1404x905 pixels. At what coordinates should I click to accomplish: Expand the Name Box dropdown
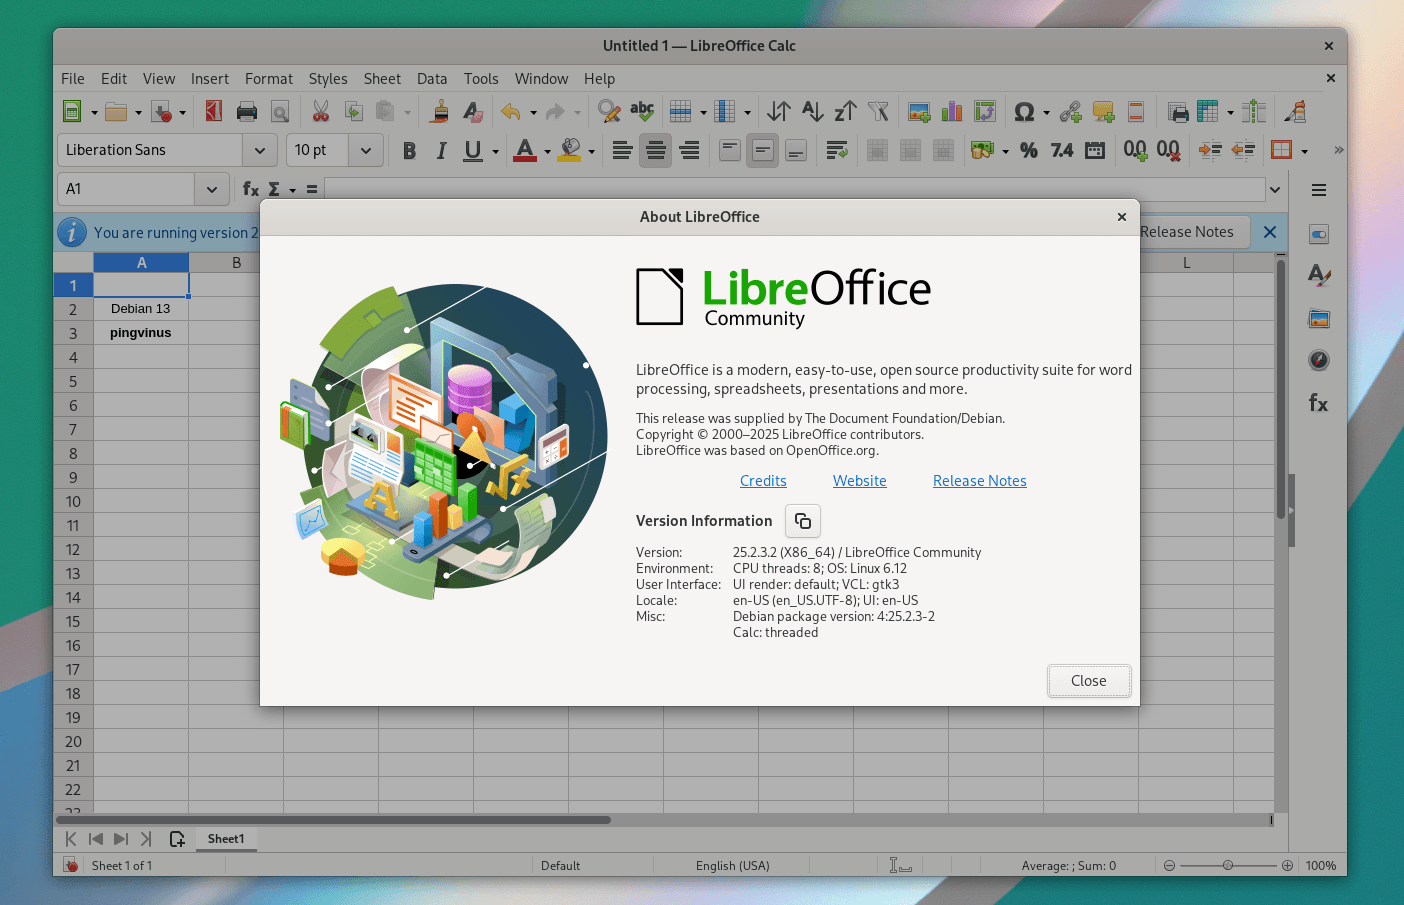(x=211, y=189)
